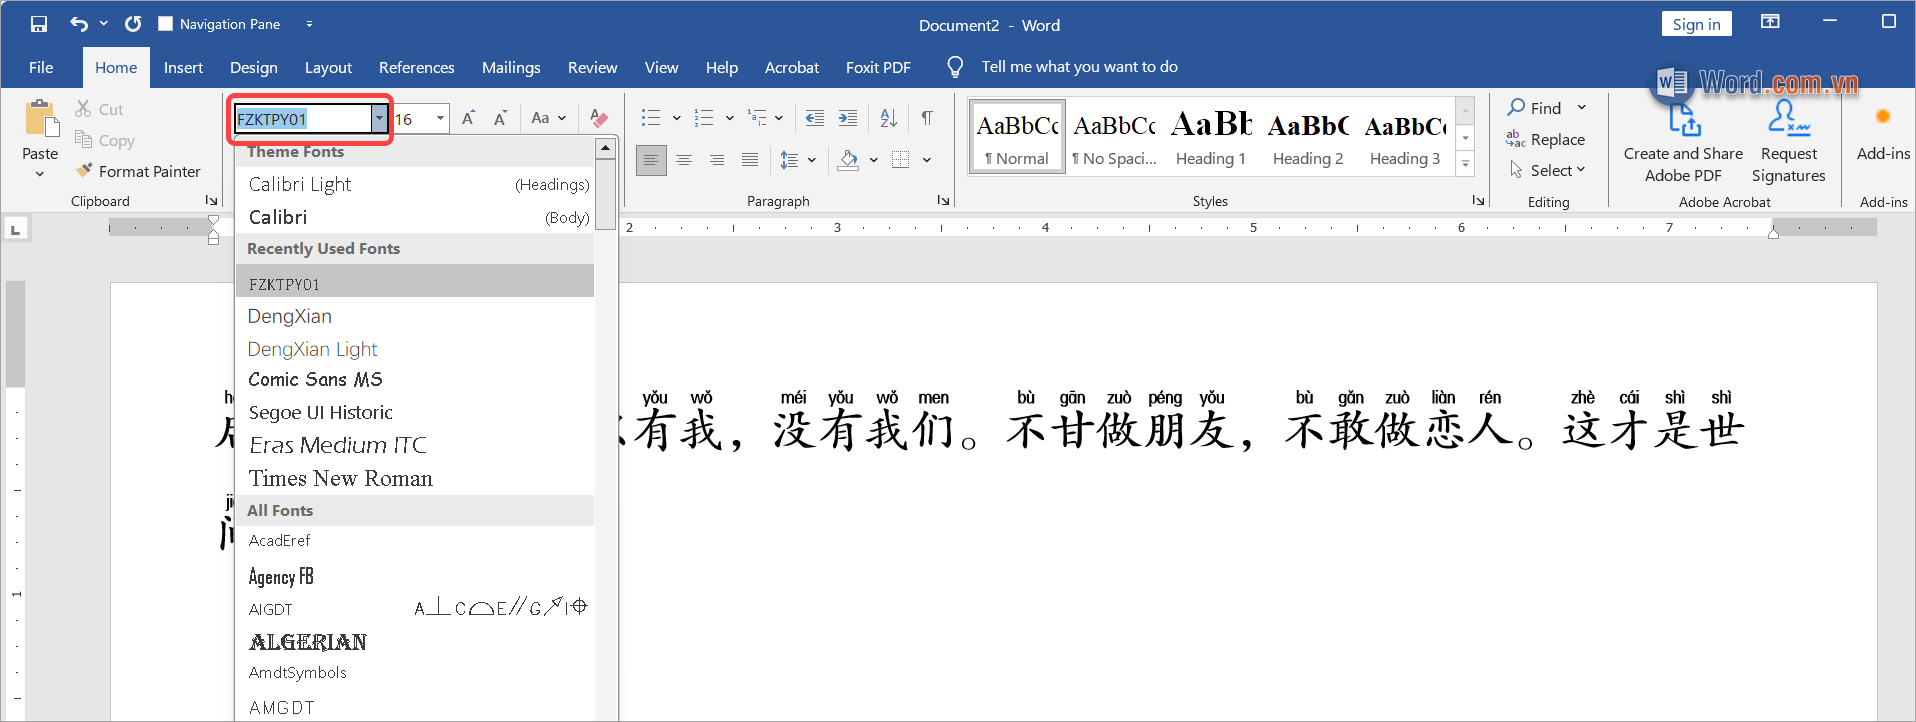Click the Clear All Formatting icon
Viewport: 1916px width, 722px height.
click(x=599, y=118)
